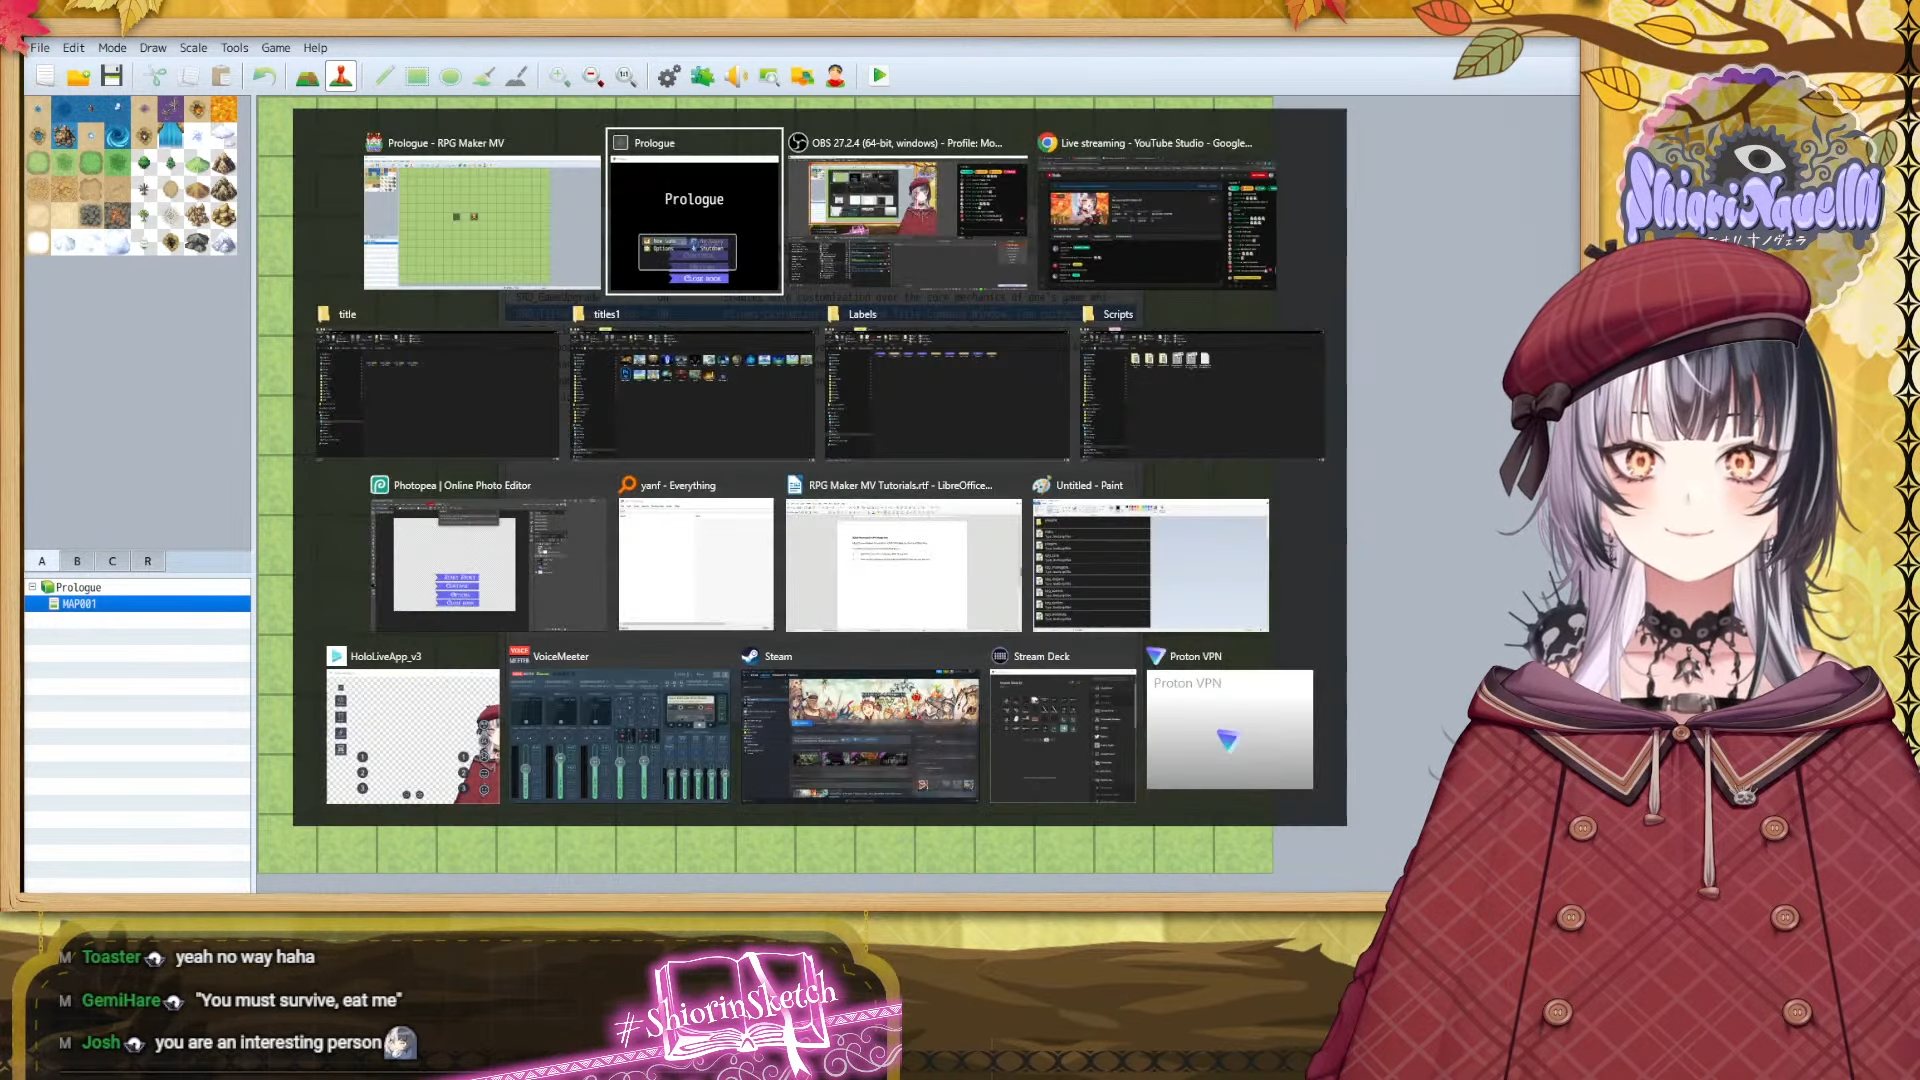Image resolution: width=1920 pixels, height=1080 pixels.
Task: Select the Prologue root in map tree
Action: tap(78, 587)
